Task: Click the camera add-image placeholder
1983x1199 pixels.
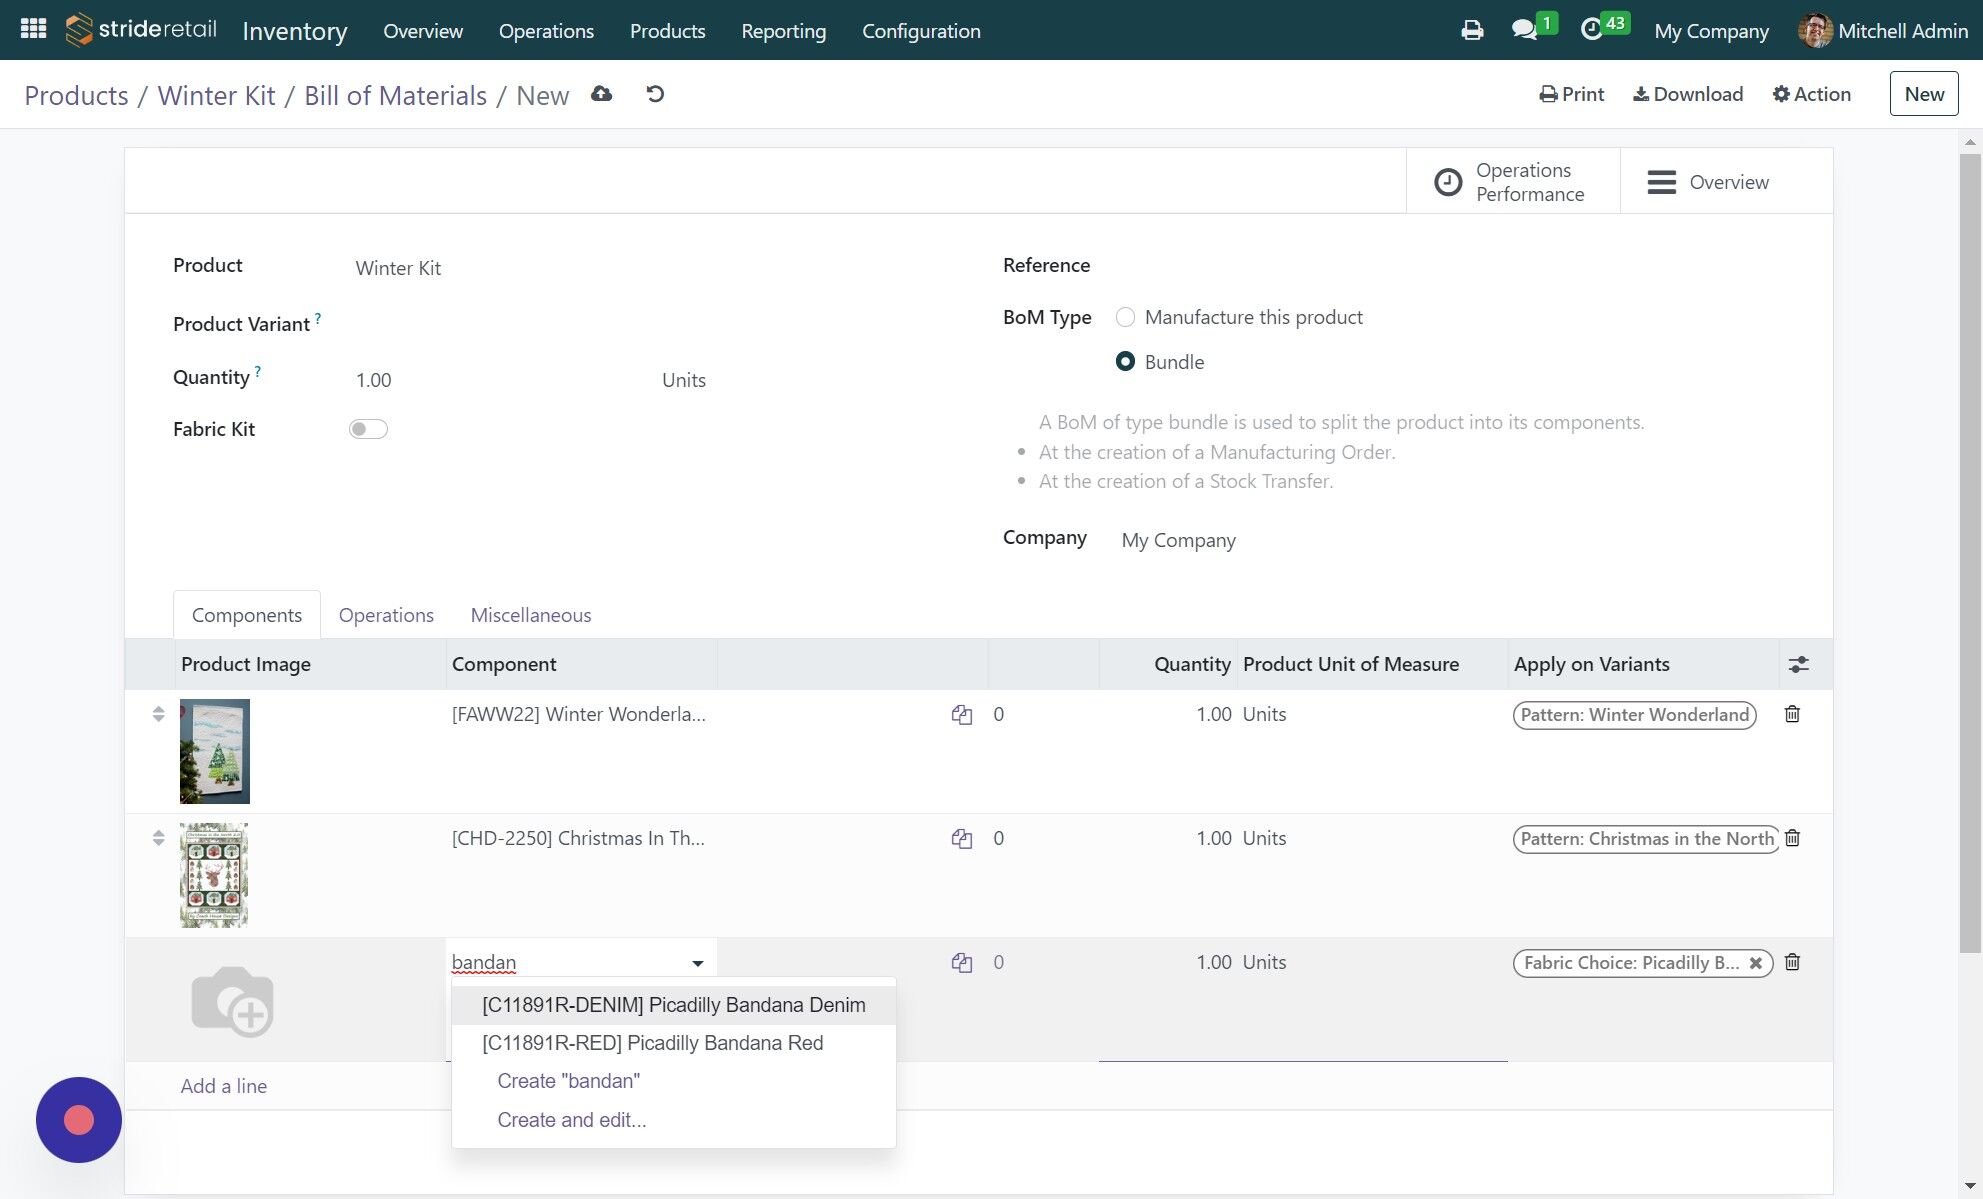Action: point(232,1000)
